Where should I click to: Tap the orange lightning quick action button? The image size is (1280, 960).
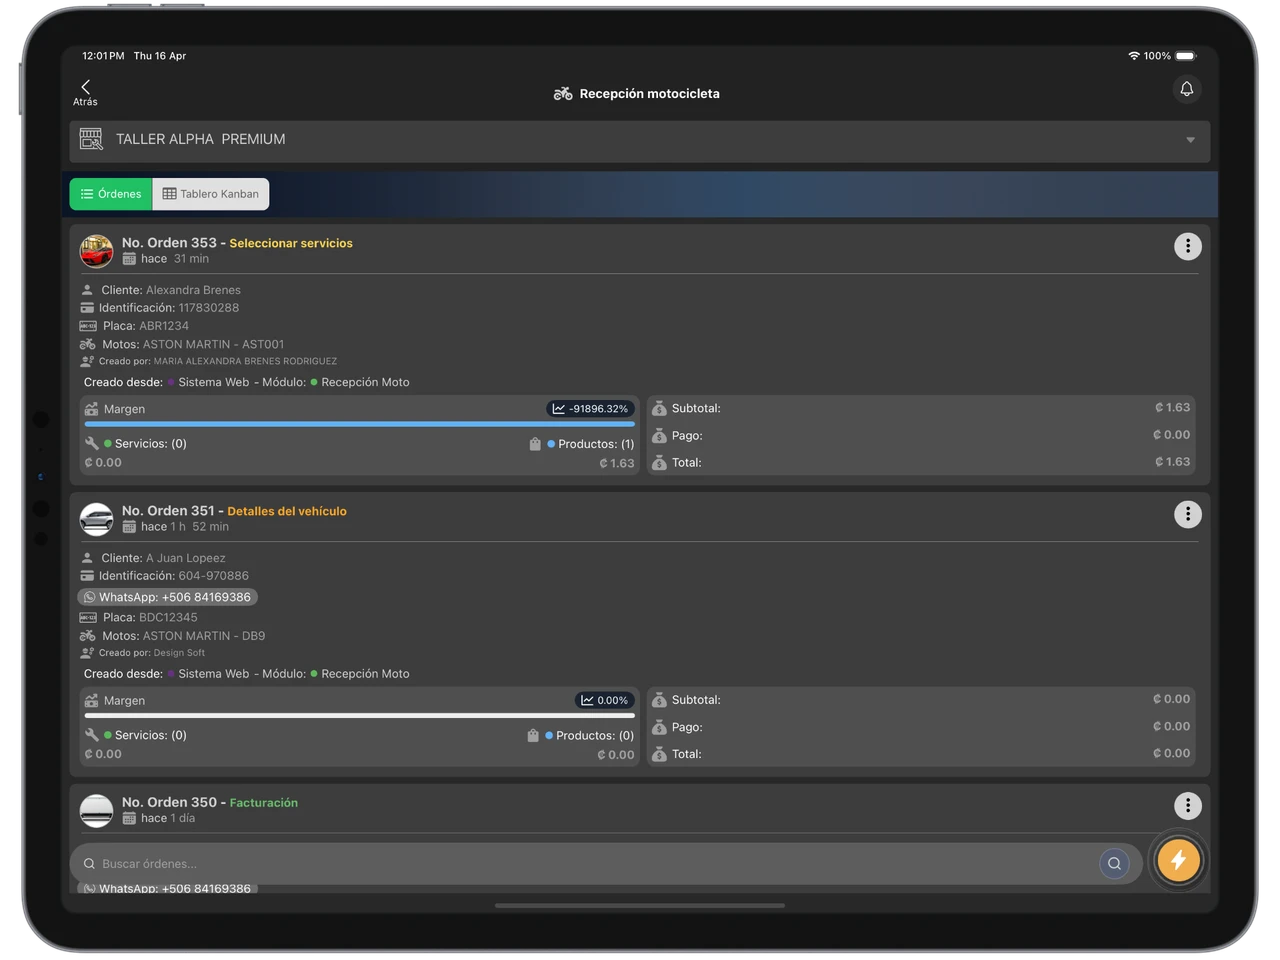click(1178, 860)
